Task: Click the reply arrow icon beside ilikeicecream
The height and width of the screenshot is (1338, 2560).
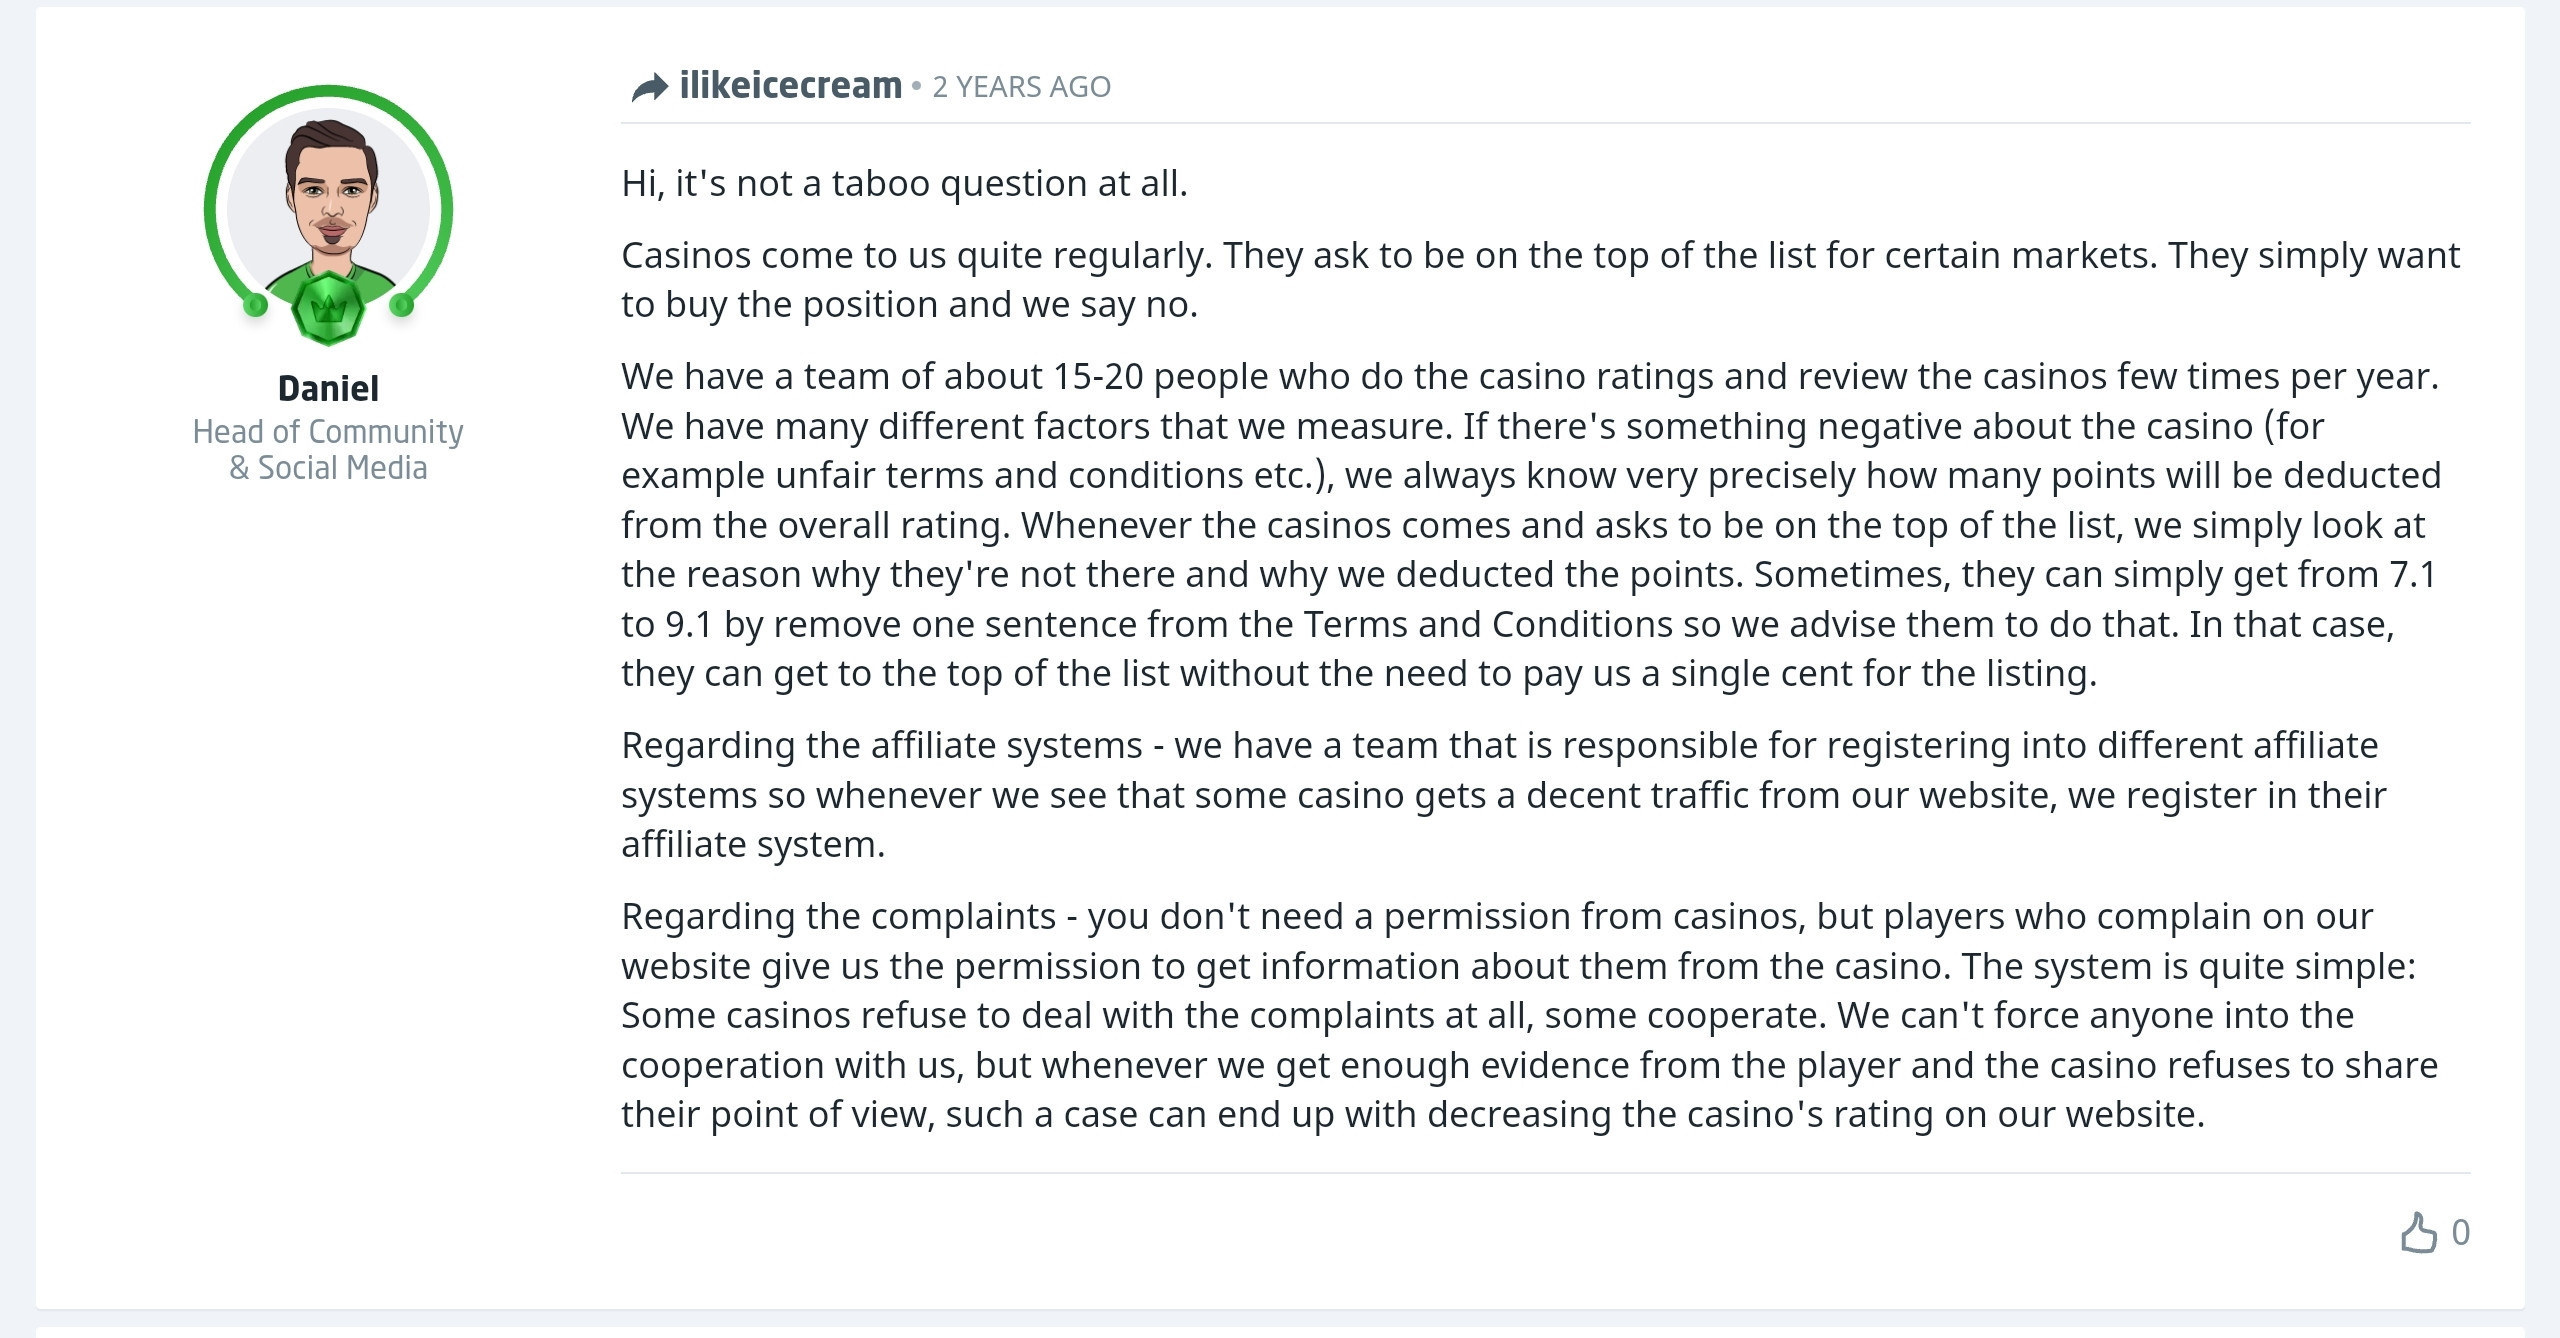Action: point(649,88)
